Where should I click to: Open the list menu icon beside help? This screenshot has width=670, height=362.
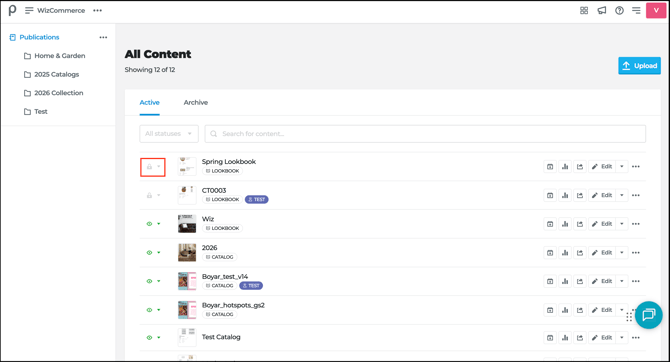click(x=636, y=10)
